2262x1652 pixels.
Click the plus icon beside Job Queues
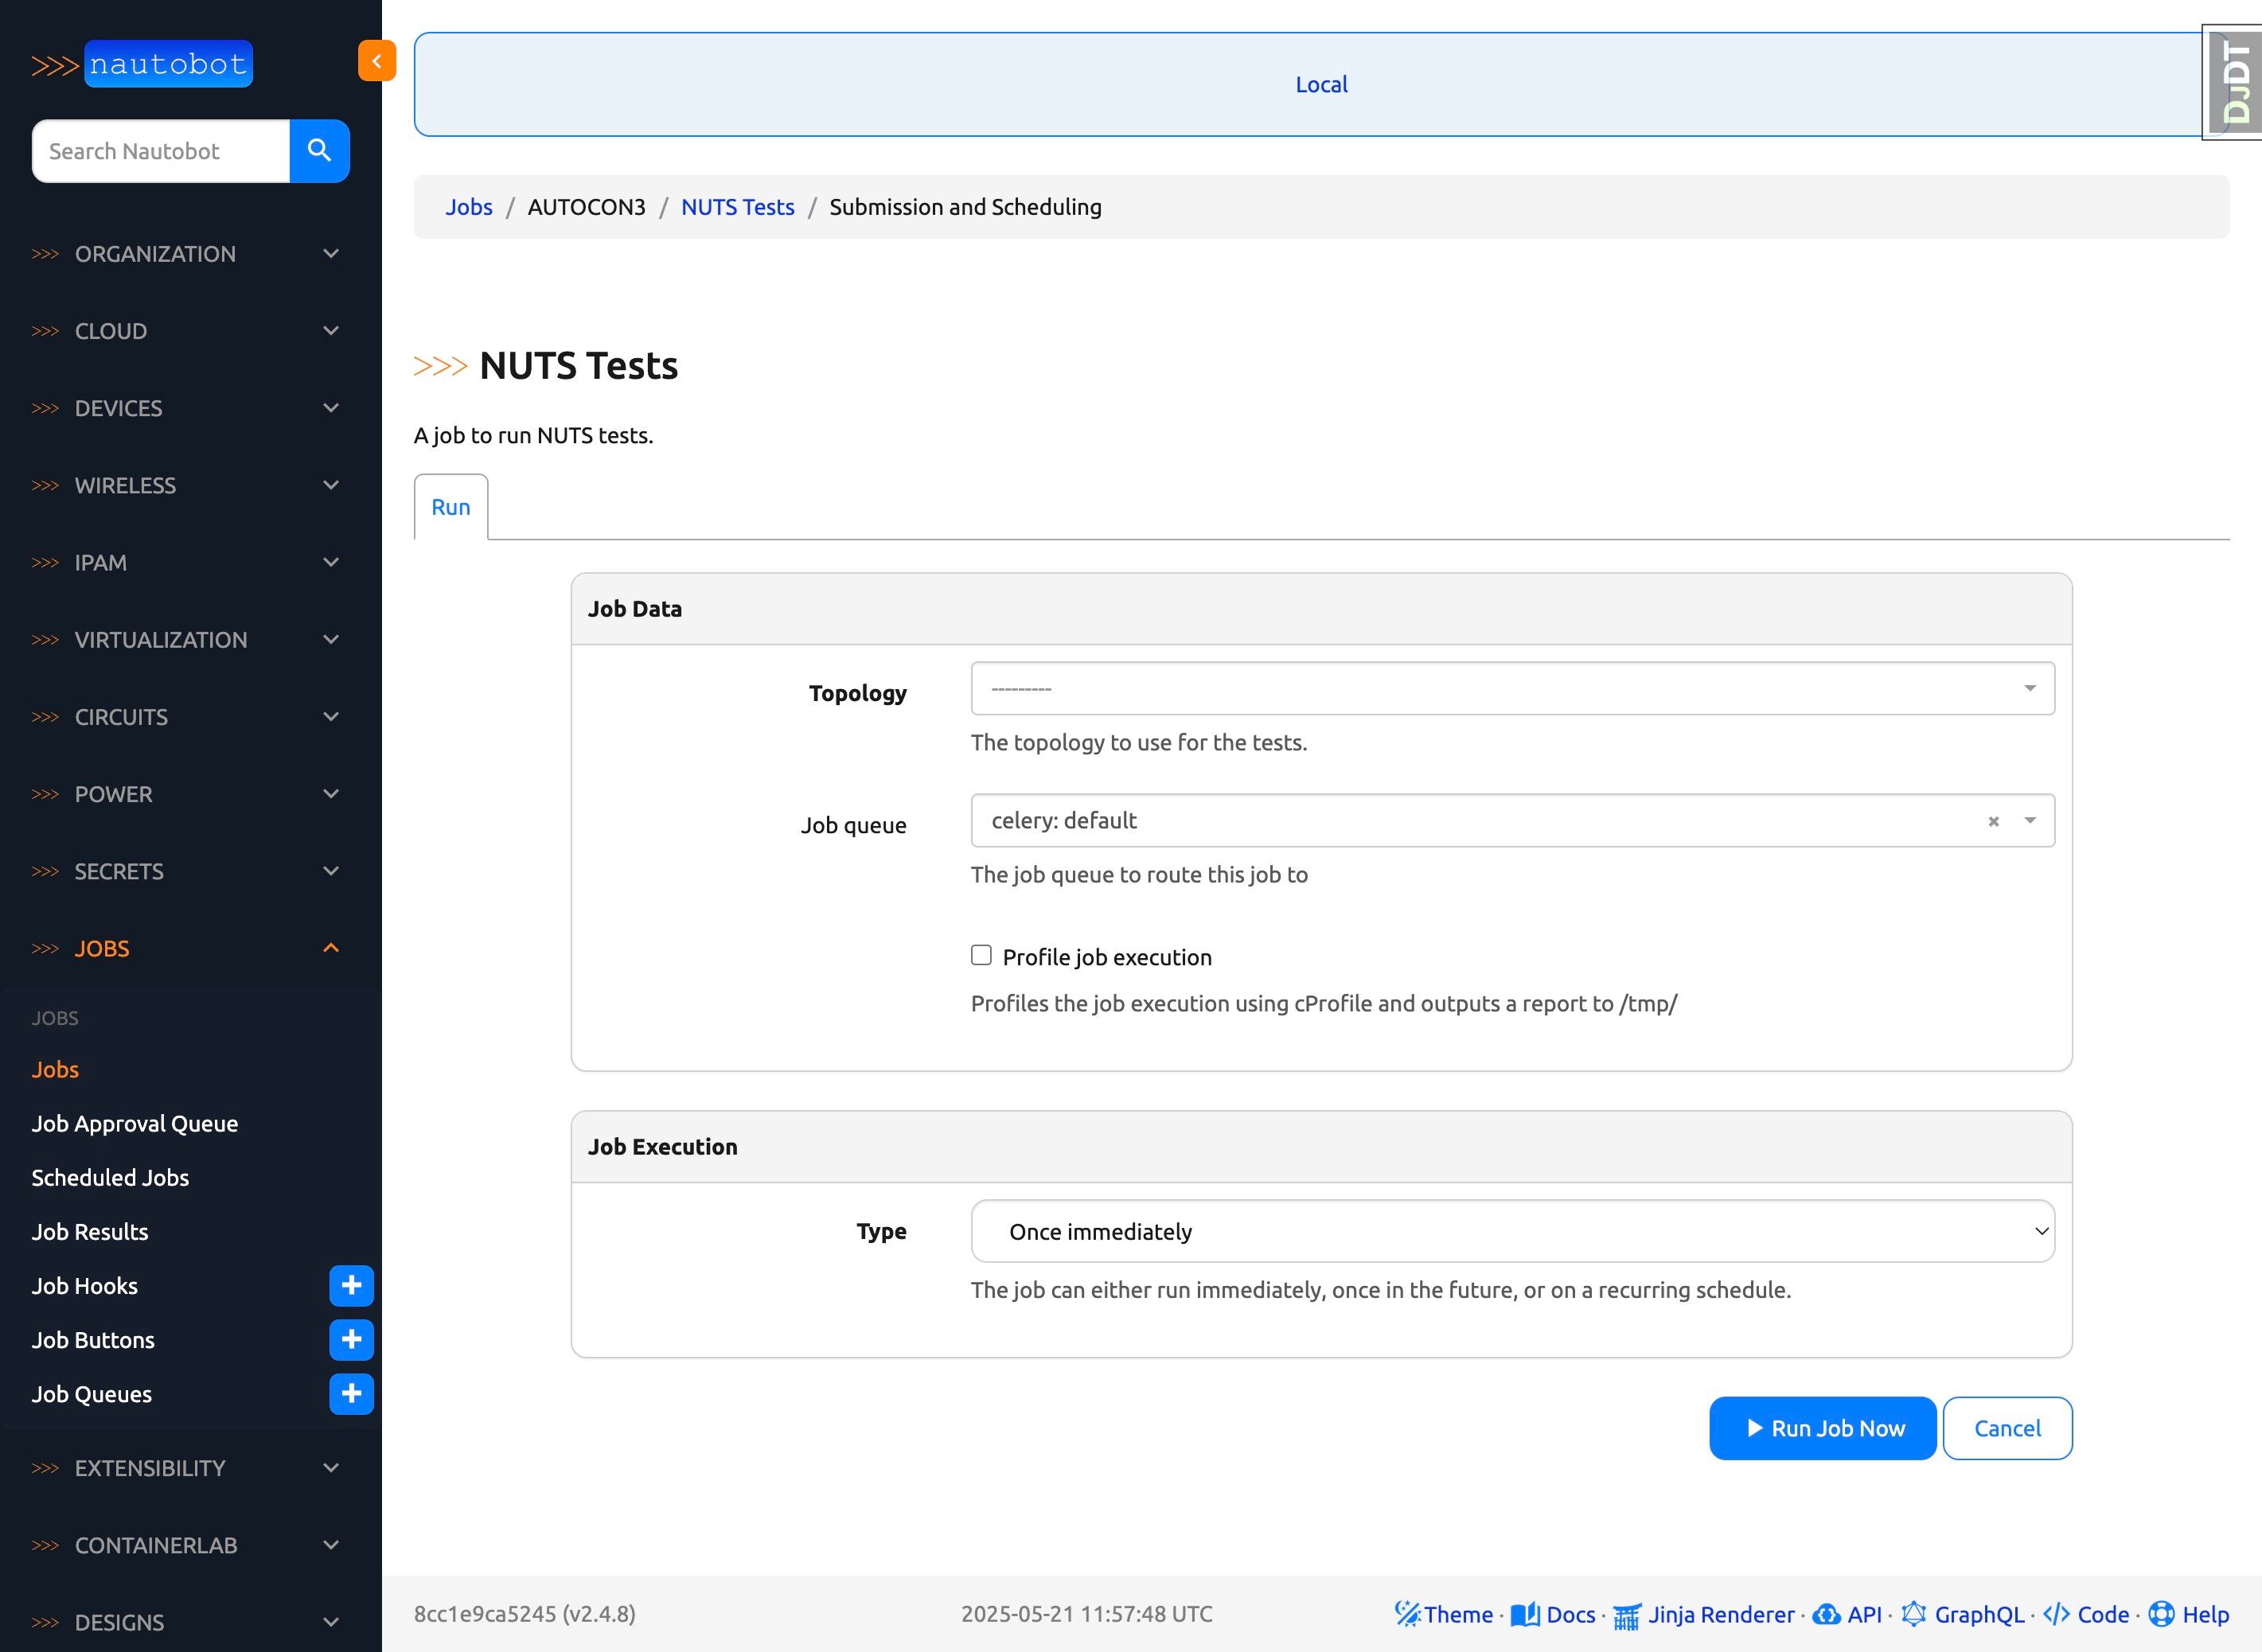[x=351, y=1394]
